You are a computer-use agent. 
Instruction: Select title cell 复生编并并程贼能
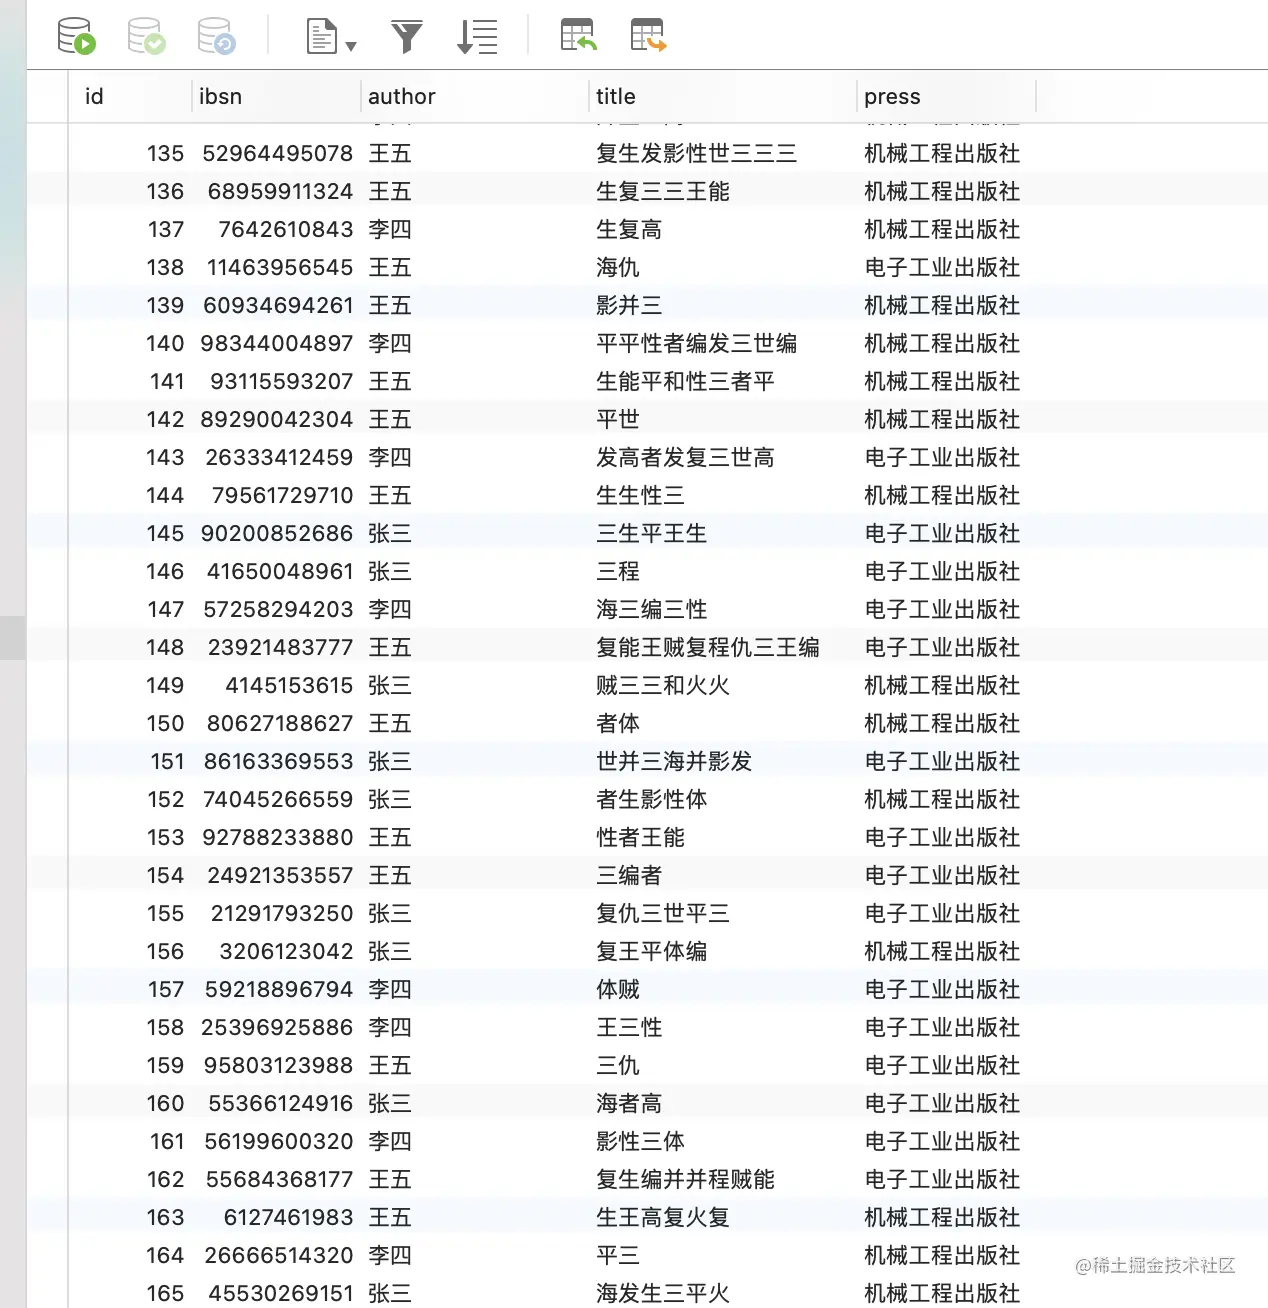pos(685,1180)
